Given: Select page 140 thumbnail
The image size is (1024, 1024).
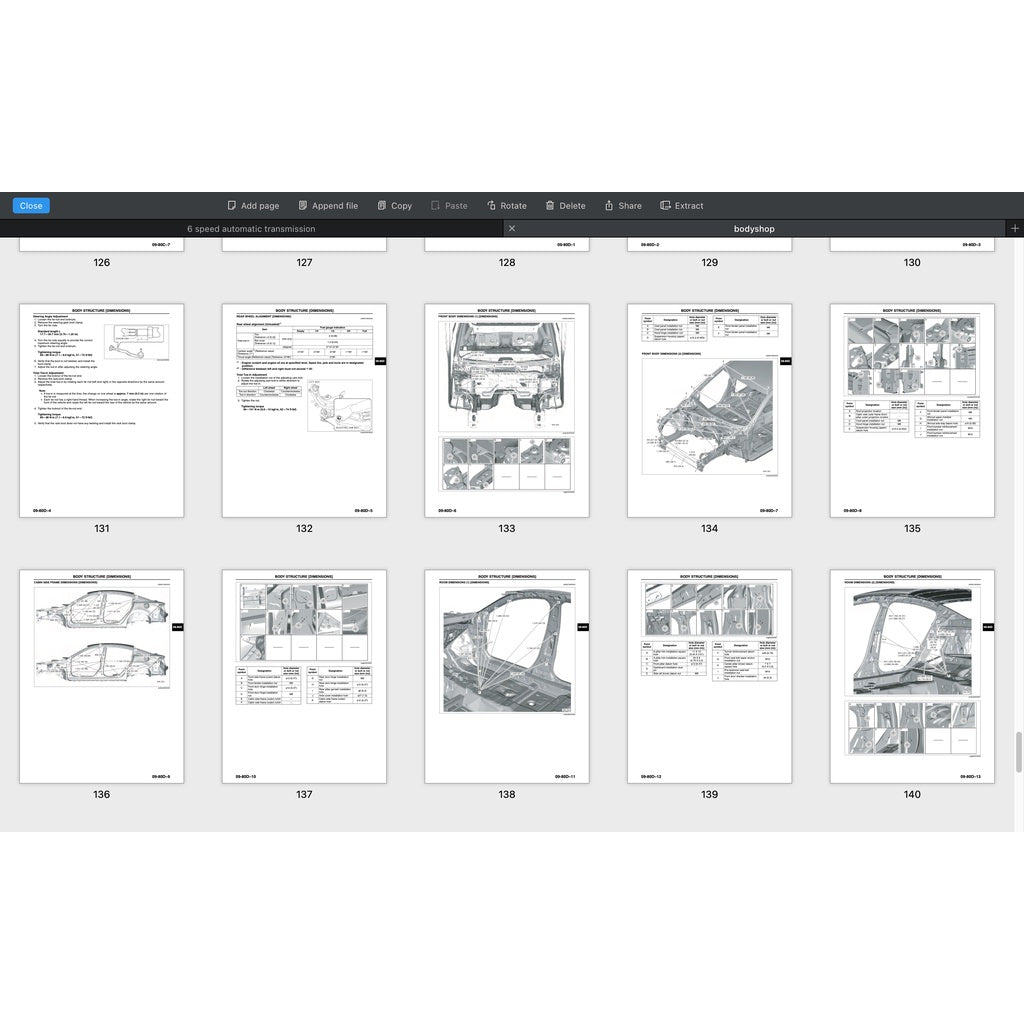Looking at the screenshot, I should click(x=912, y=677).
